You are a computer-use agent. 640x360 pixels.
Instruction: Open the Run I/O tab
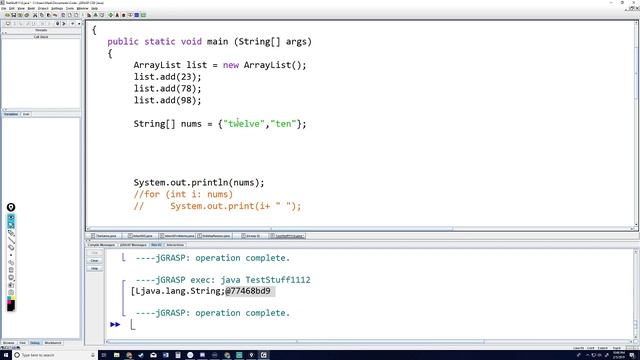156,245
